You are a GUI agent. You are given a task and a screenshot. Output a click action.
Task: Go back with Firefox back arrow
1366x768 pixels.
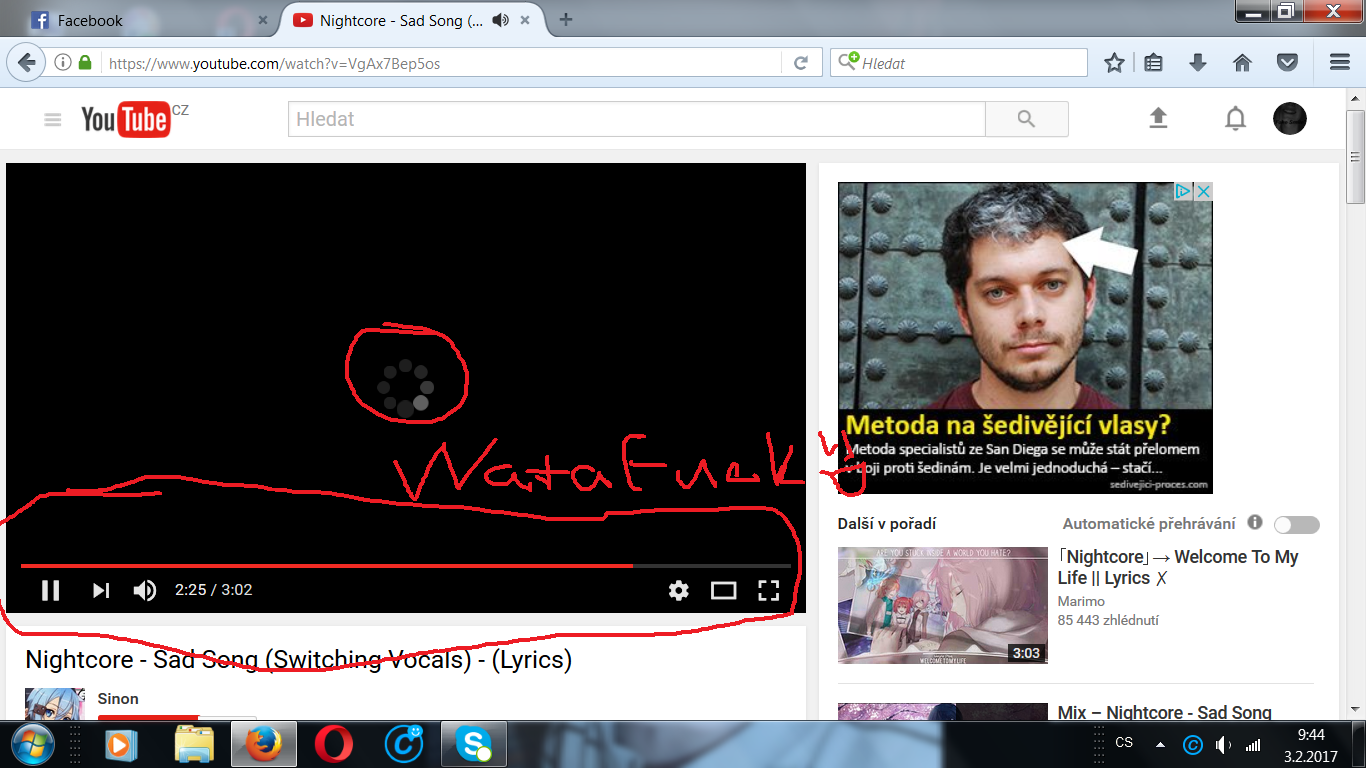pyautogui.click(x=26, y=62)
